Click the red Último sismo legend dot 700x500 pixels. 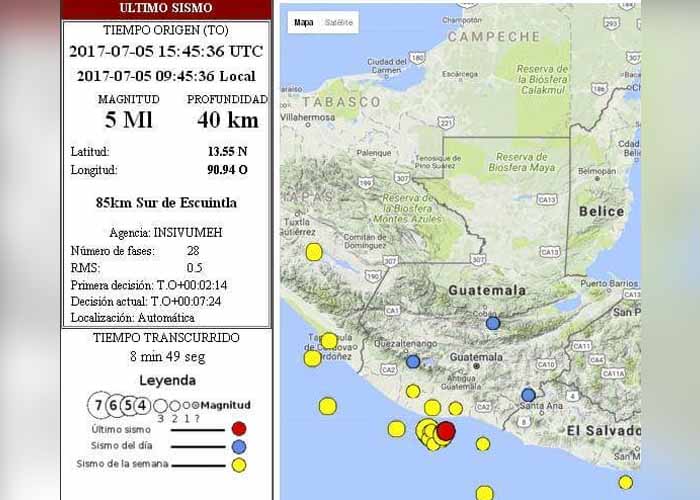click(x=238, y=429)
